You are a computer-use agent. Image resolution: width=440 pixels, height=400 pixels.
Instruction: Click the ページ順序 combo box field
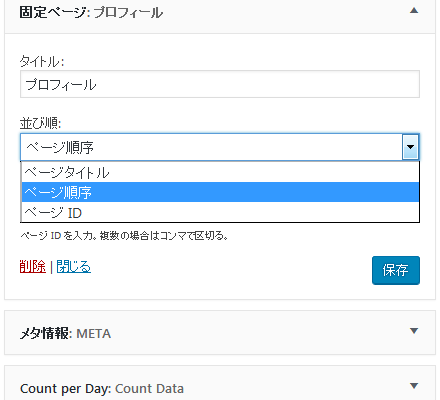pyautogui.click(x=220, y=147)
